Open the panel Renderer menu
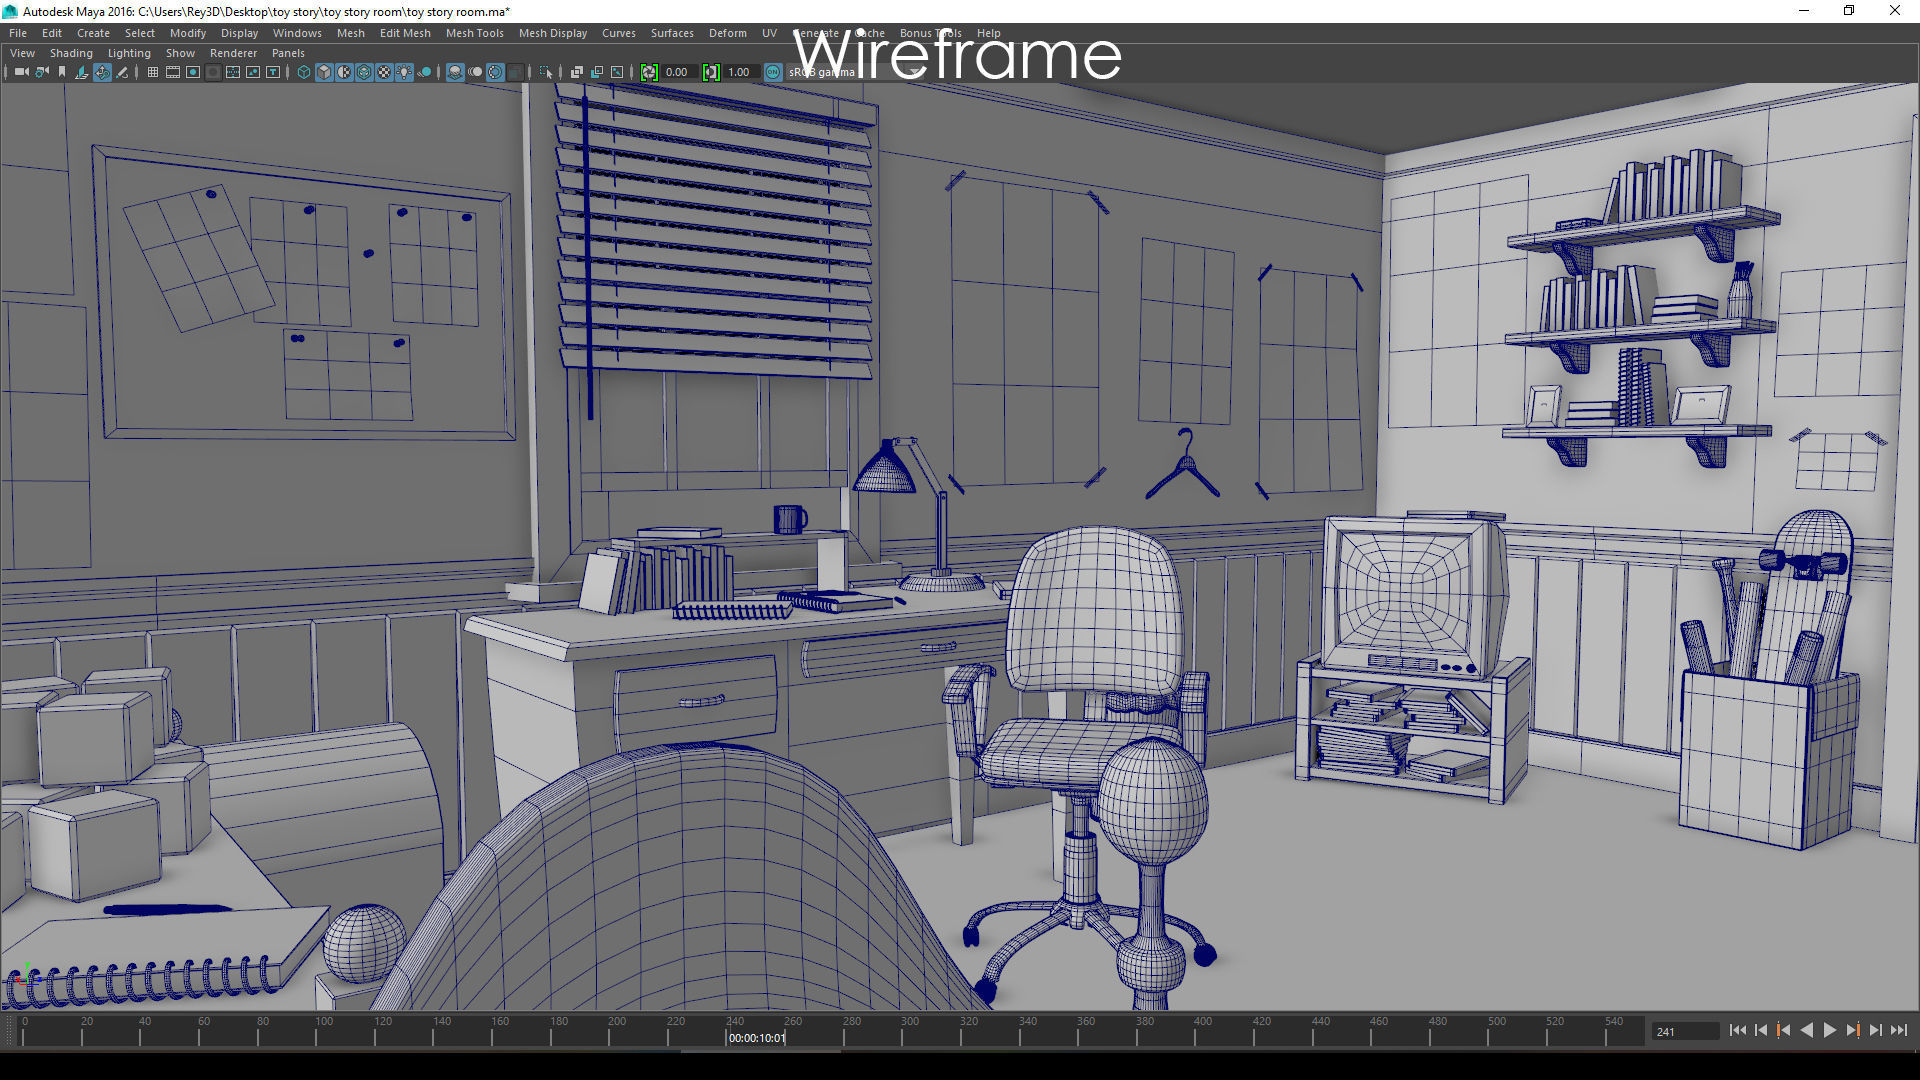The width and height of the screenshot is (1920, 1080). pos(233,53)
